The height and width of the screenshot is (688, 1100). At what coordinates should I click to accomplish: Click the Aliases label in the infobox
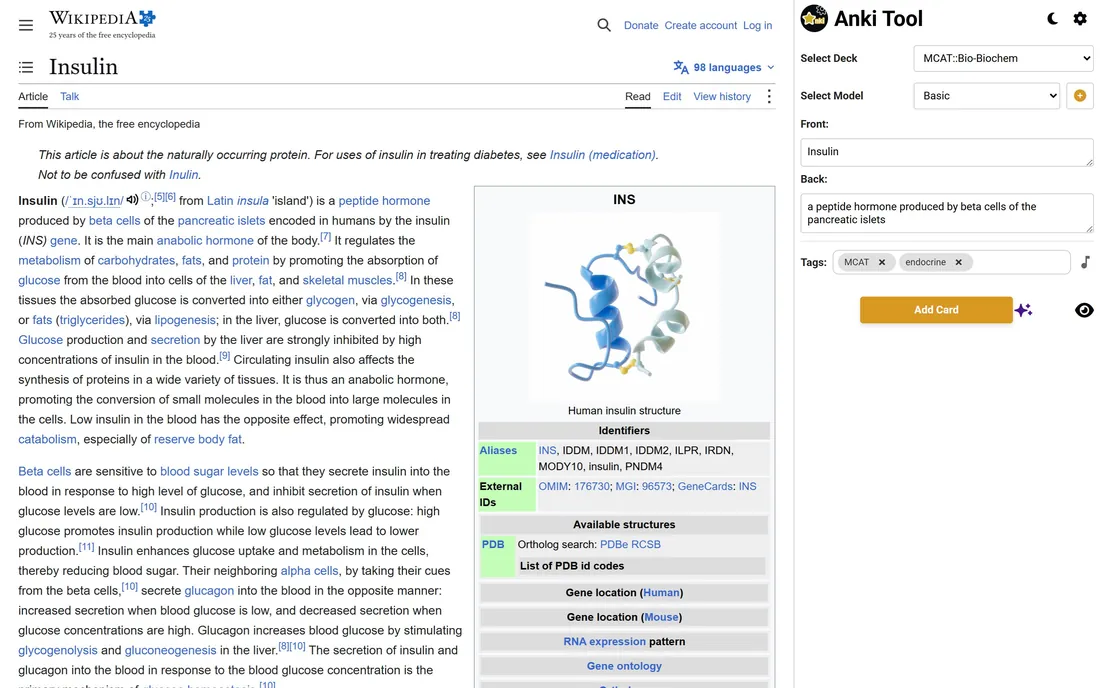498,450
